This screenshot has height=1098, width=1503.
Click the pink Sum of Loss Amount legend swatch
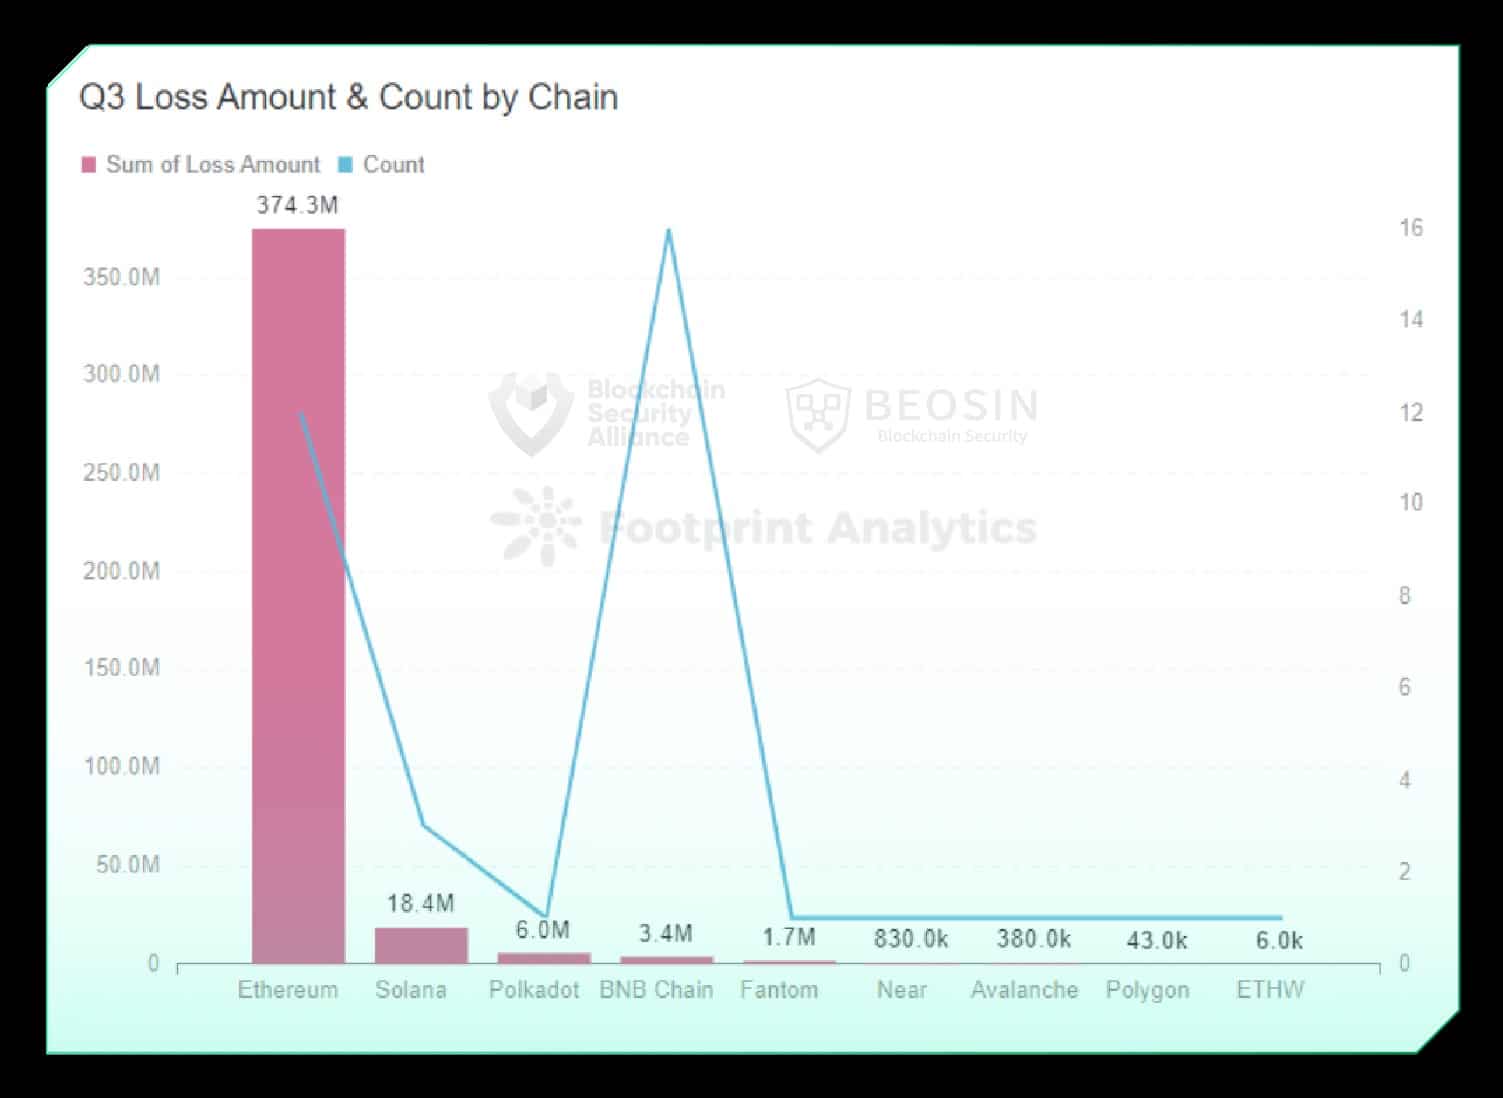[89, 165]
